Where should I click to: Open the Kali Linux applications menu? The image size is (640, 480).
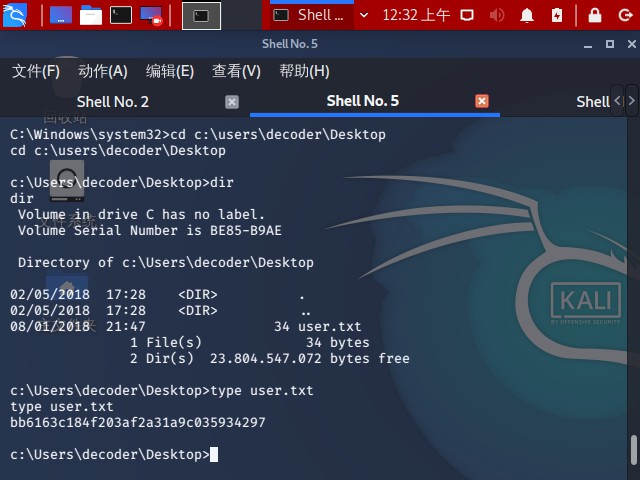(x=15, y=15)
